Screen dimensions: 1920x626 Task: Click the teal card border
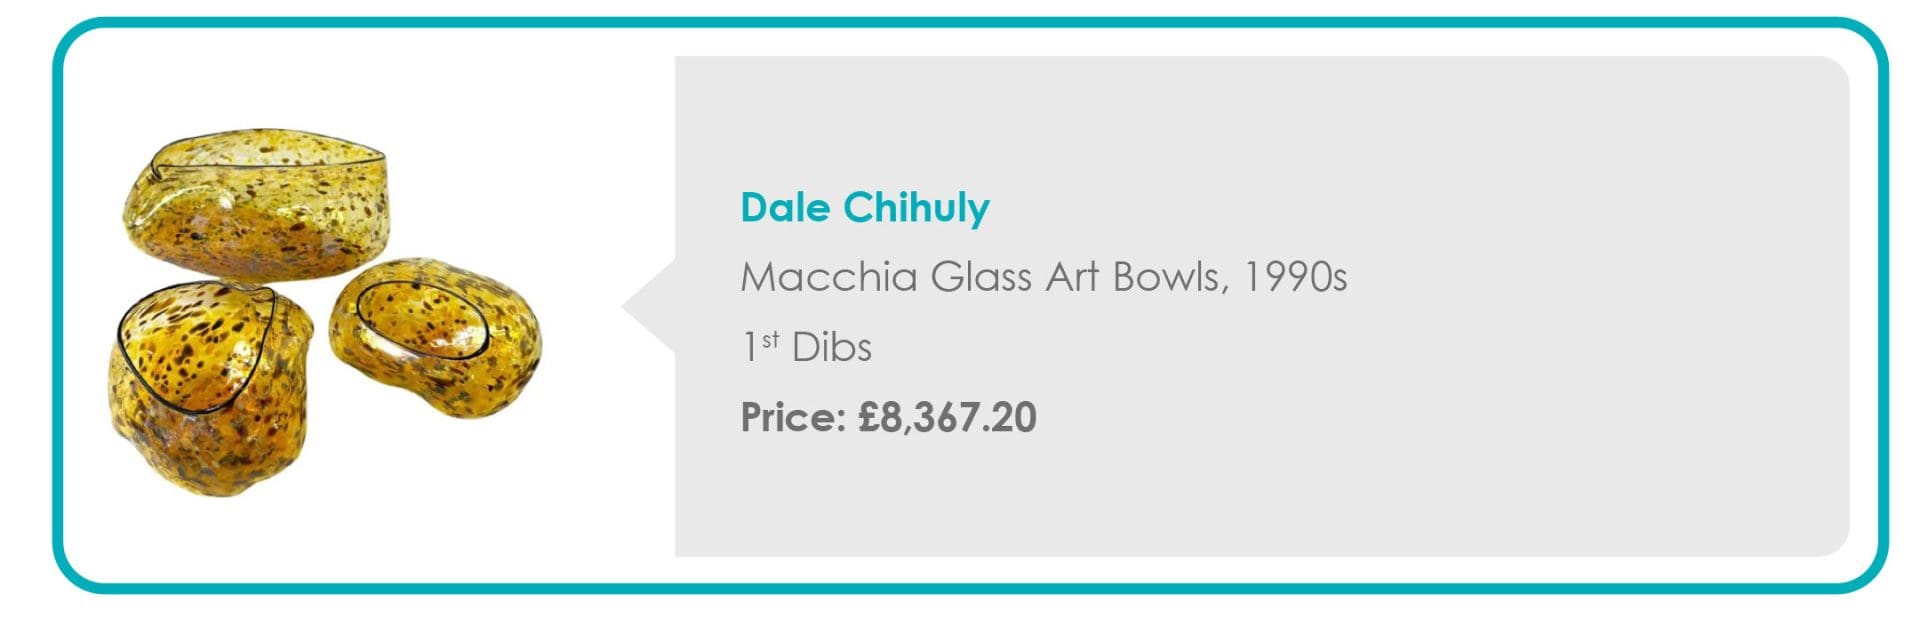click(960, 22)
